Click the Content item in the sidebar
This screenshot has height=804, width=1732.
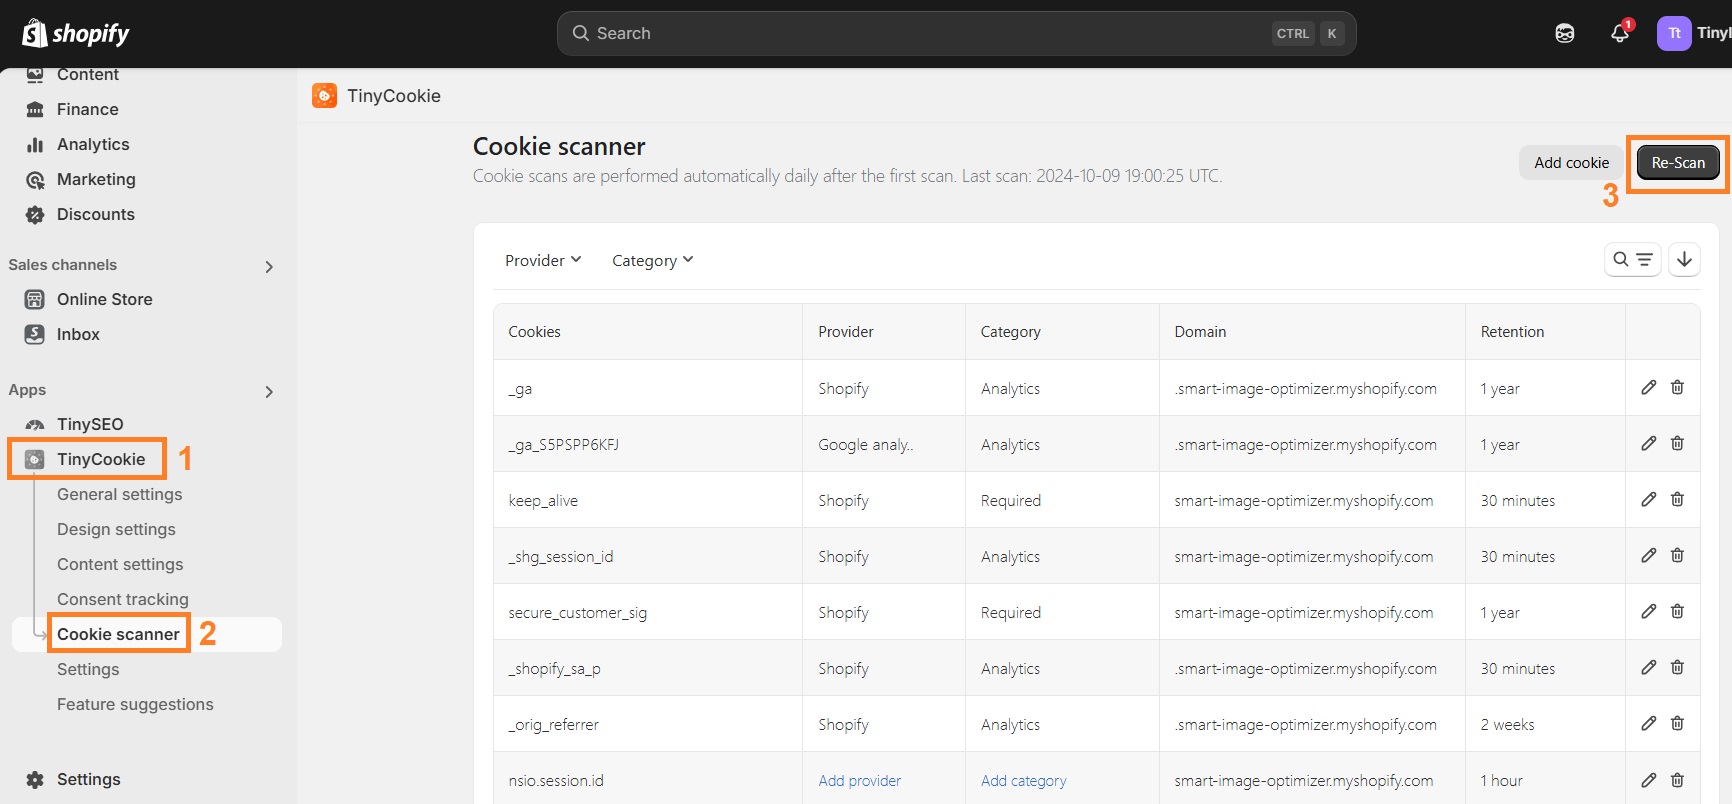click(87, 76)
